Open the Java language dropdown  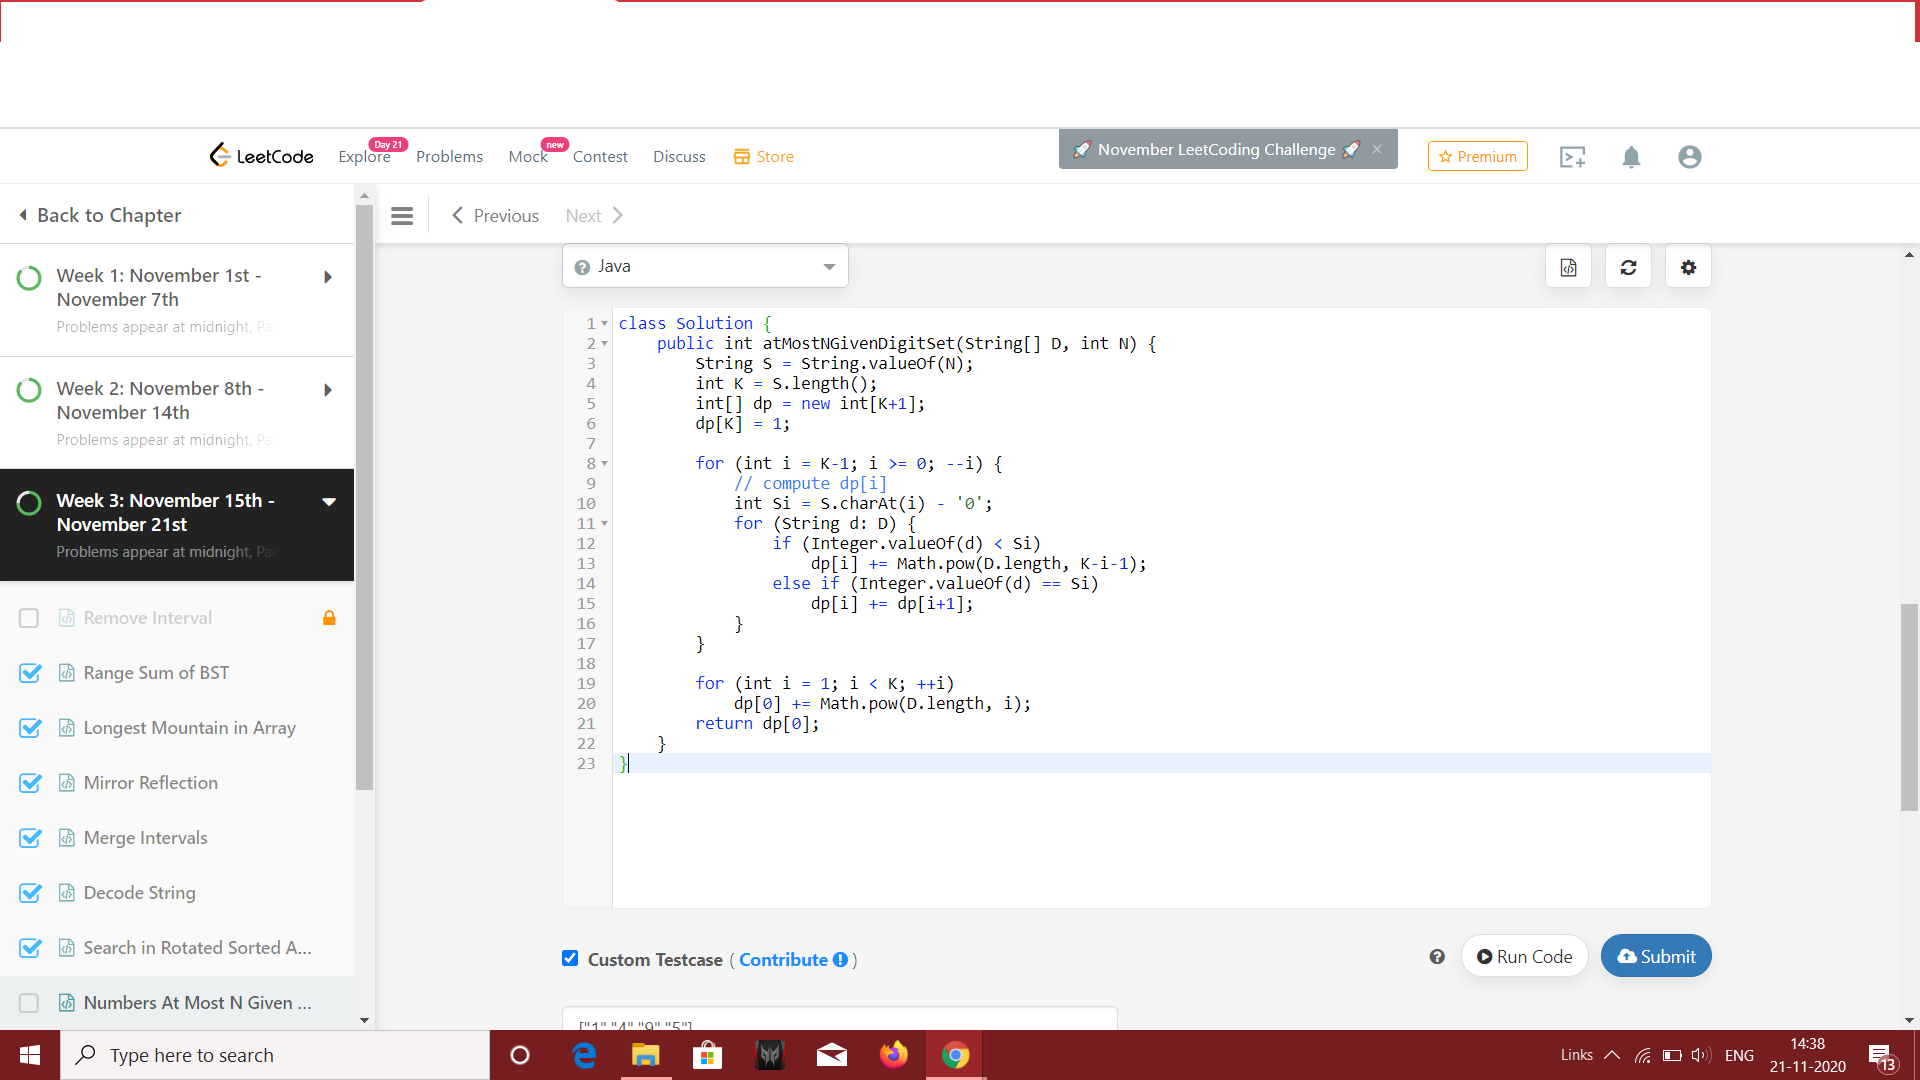pyautogui.click(x=705, y=266)
